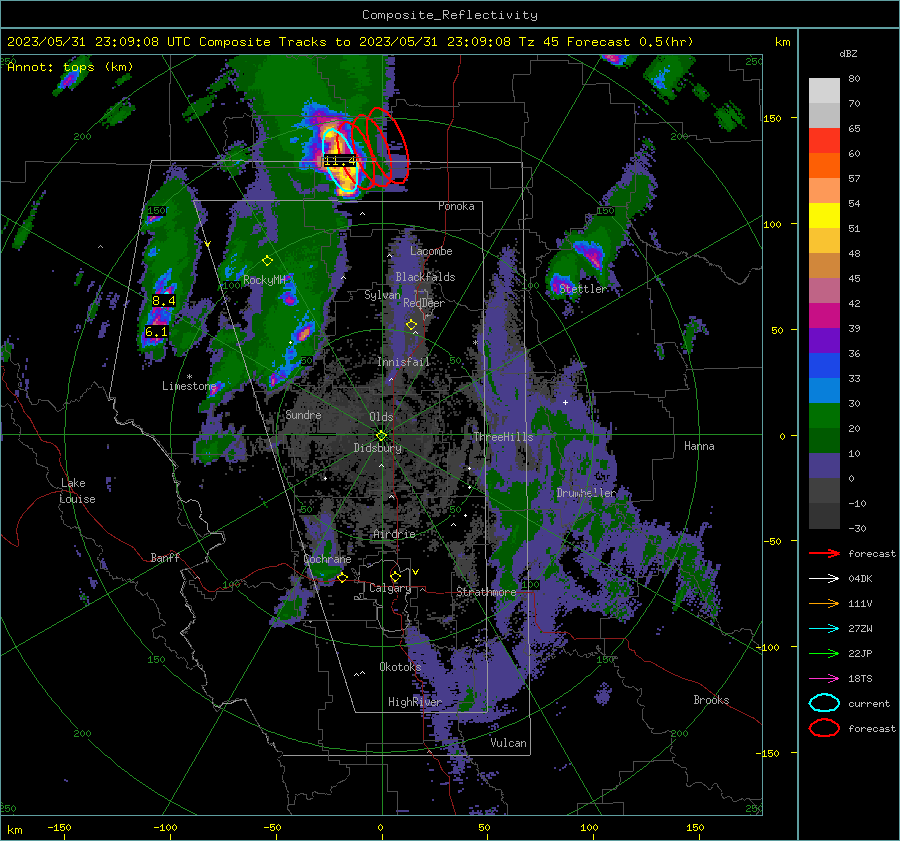Click the magenta 18TS arrow in legend
Viewport: 900px width, 841px height.
tap(824, 679)
